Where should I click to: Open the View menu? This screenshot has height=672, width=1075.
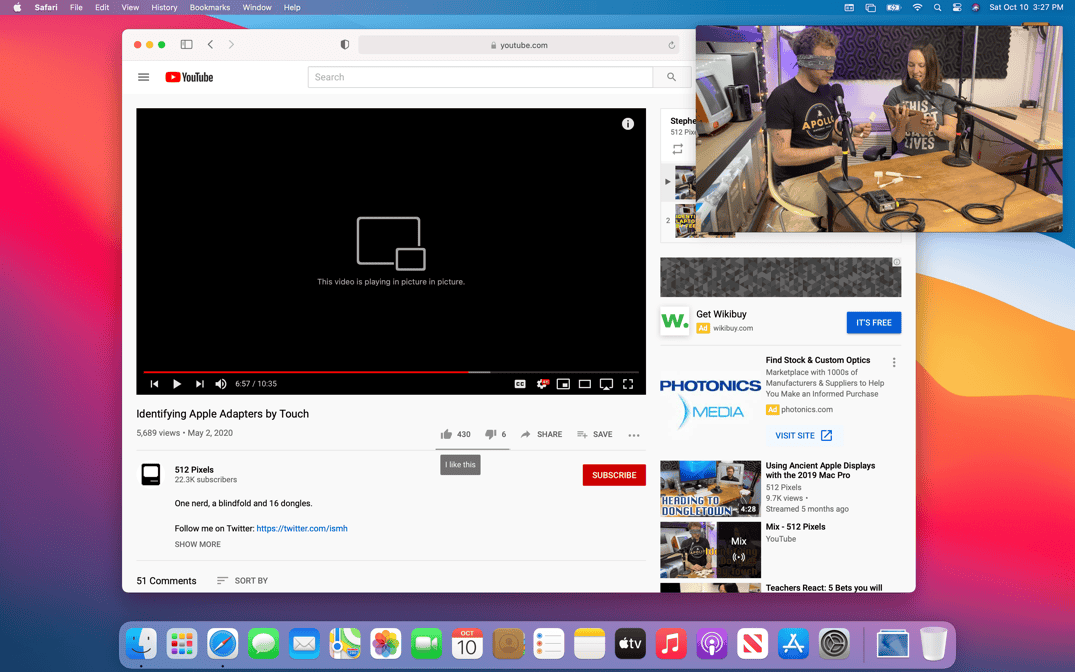pyautogui.click(x=130, y=8)
